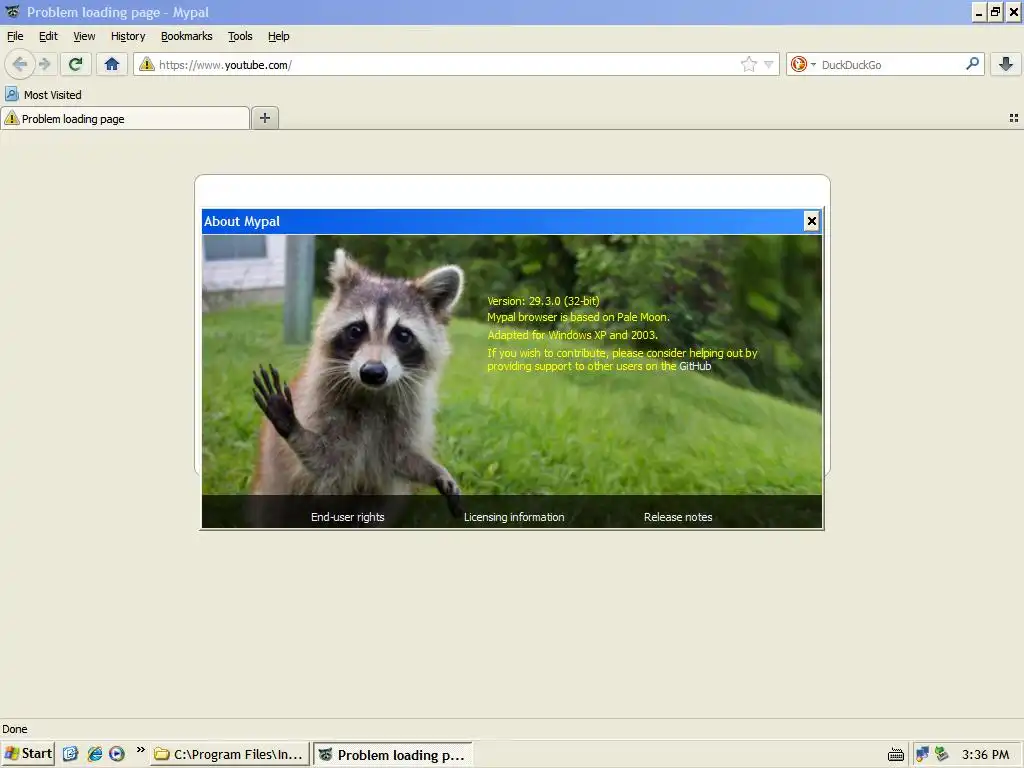Click Mypal Problem loading taskbar button
Viewport: 1024px width, 768px height.
(x=392, y=755)
